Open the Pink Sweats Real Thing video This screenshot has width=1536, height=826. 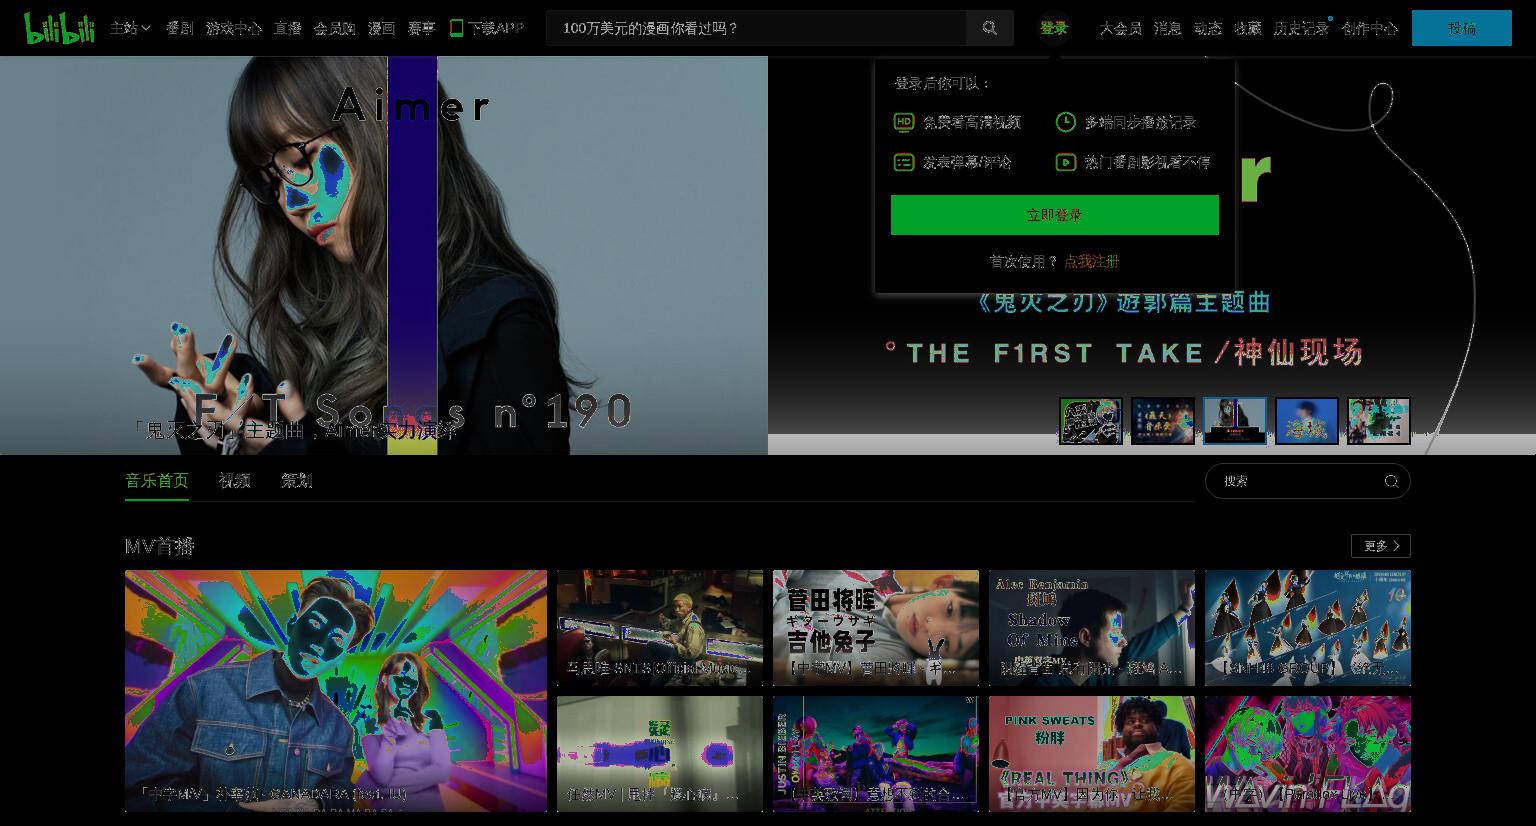pos(1091,754)
